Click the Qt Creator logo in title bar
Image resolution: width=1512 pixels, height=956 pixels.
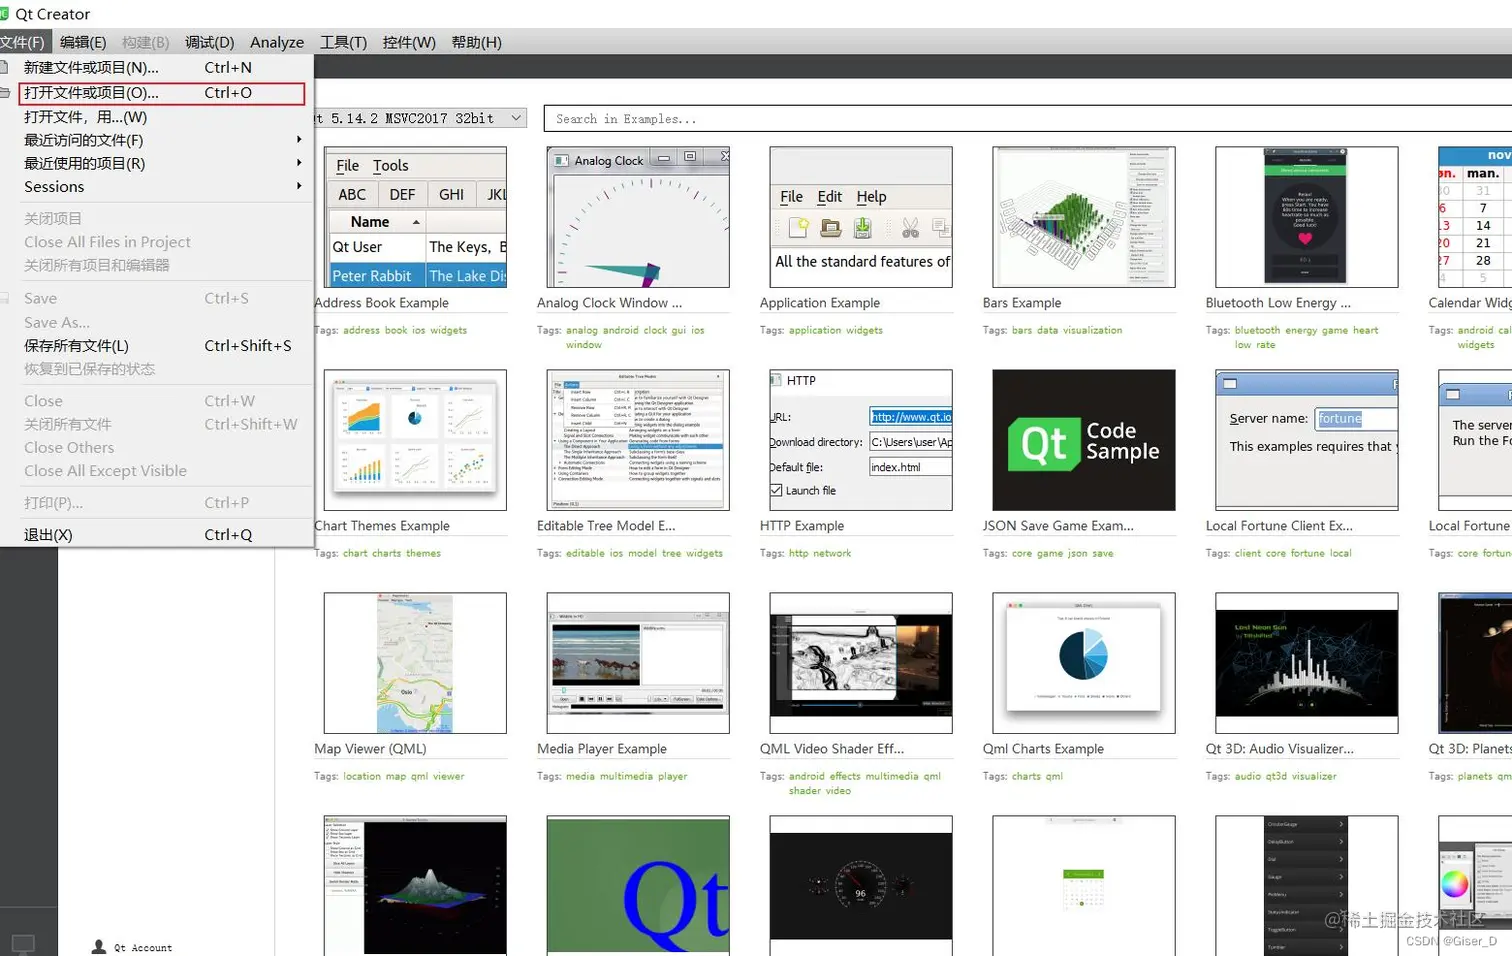4,14
